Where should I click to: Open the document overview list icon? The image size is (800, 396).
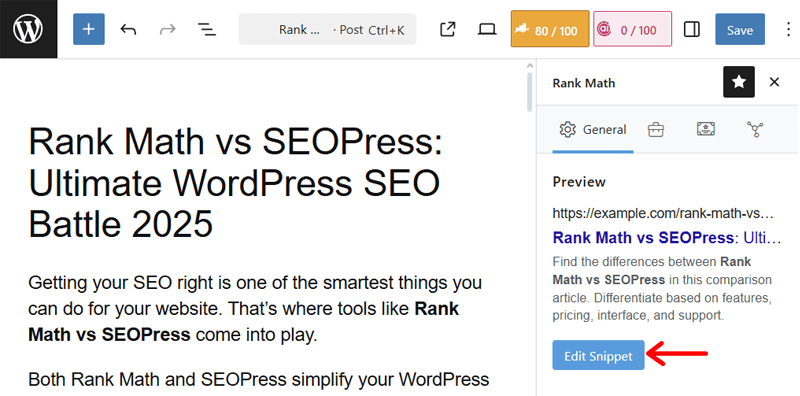[x=207, y=30]
